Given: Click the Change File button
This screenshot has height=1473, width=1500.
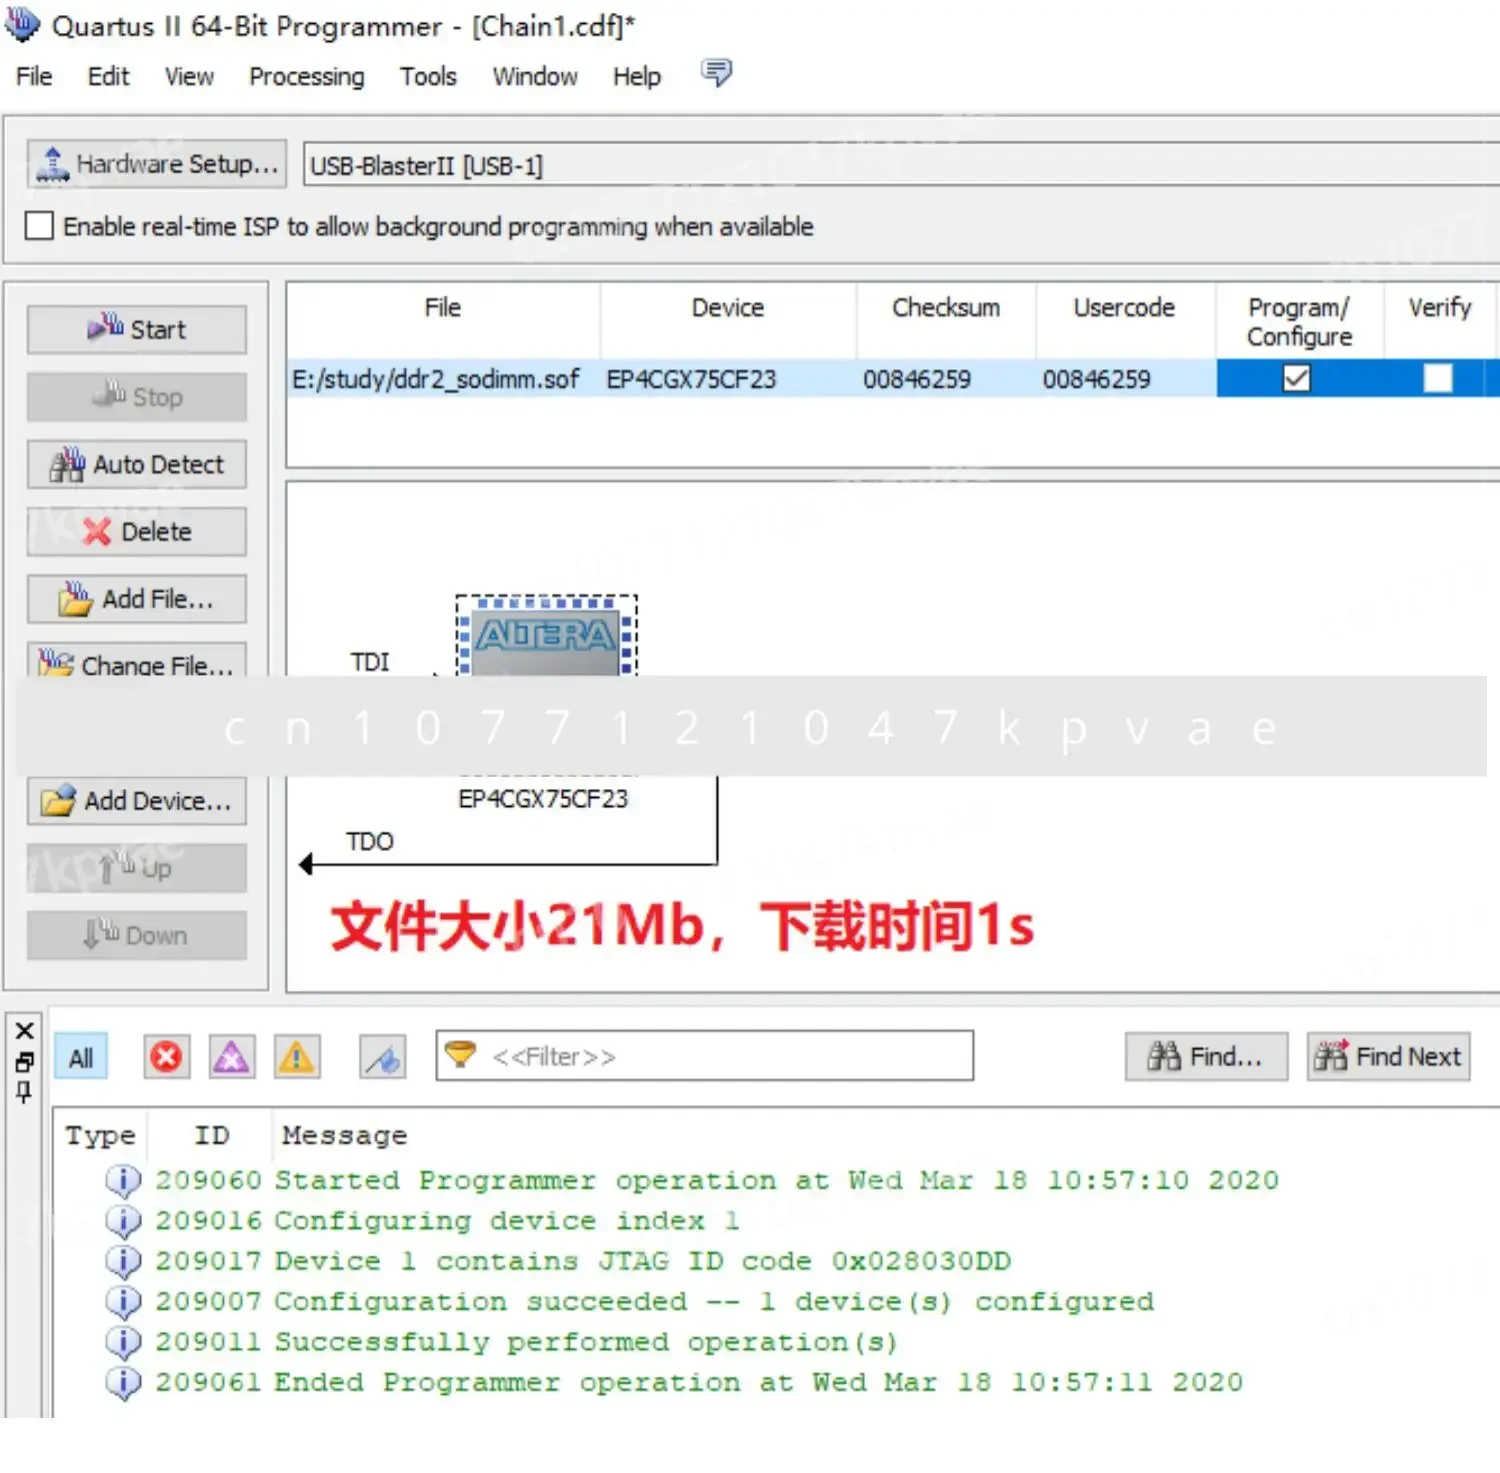Looking at the screenshot, I should (137, 660).
